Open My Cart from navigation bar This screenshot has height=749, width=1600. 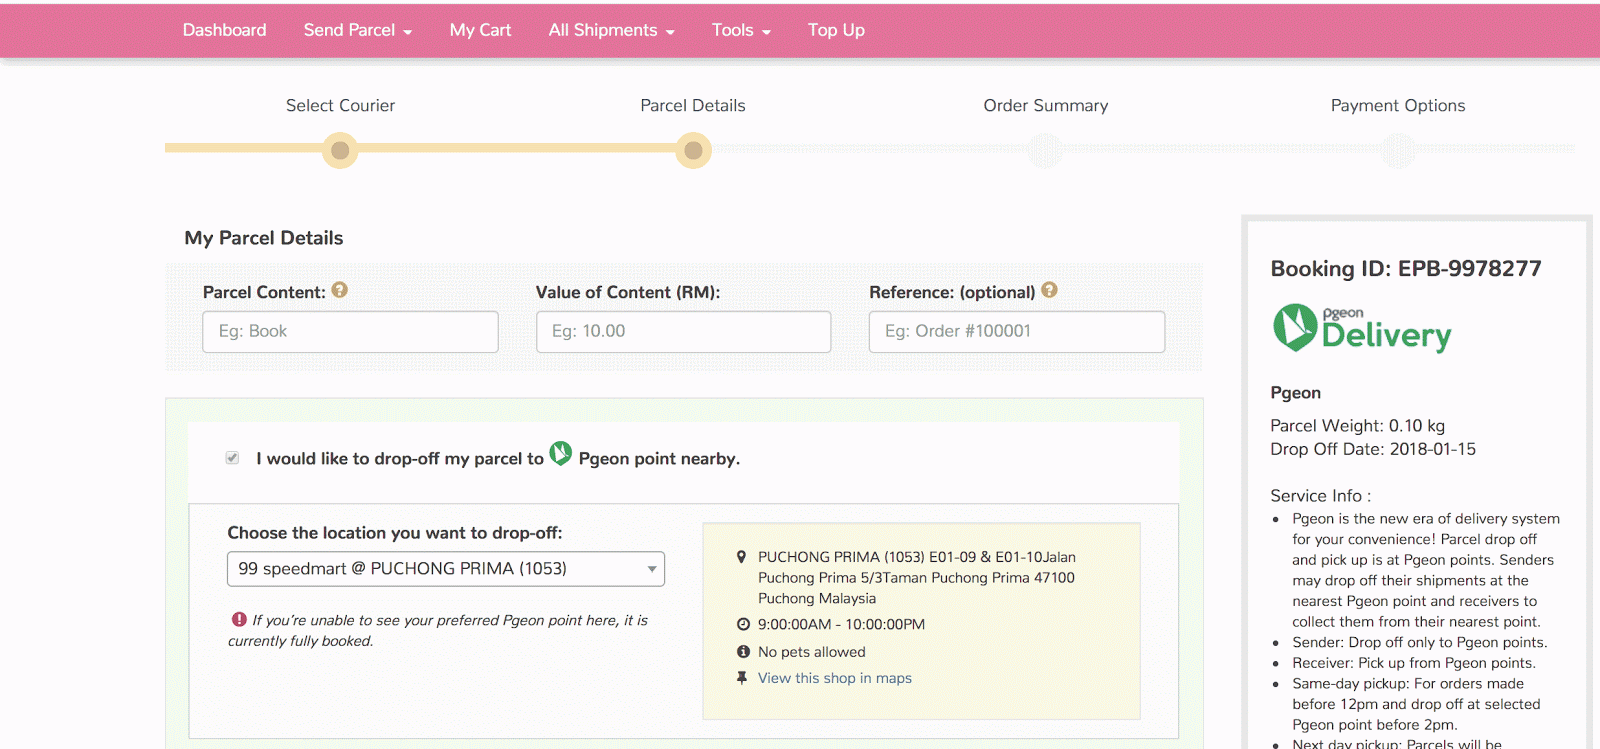[x=480, y=30]
